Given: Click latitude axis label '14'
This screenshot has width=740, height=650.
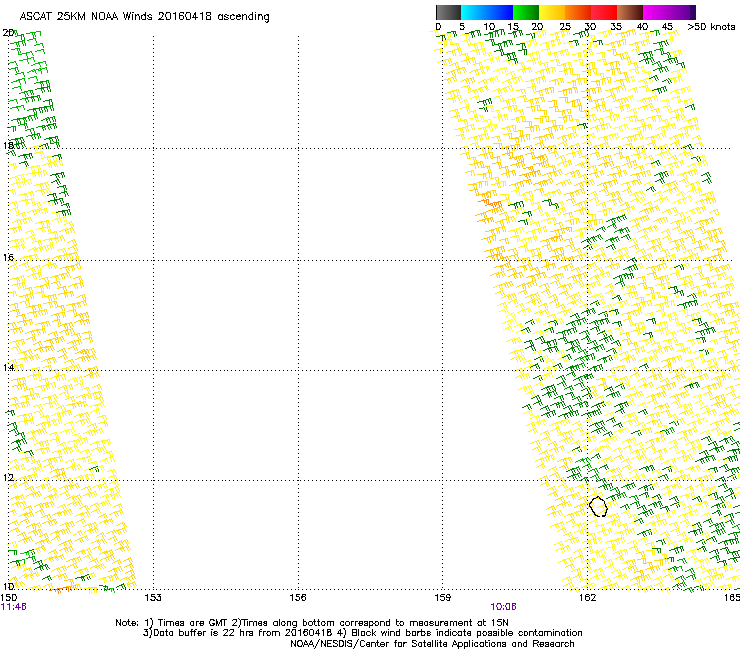Looking at the screenshot, I should 8,367.
